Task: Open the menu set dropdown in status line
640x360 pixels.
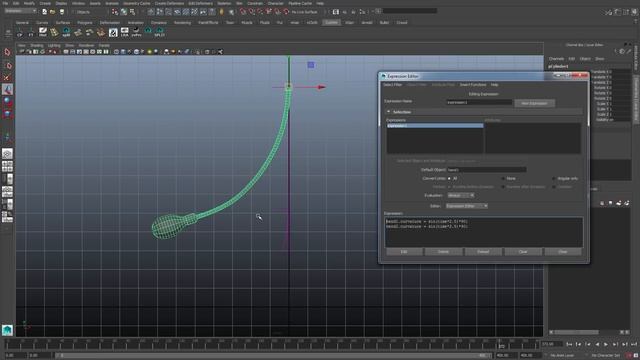Action: tap(20, 11)
